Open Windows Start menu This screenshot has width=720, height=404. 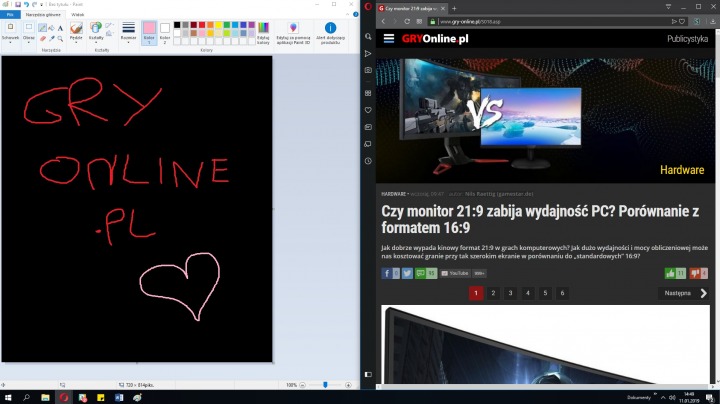[8, 398]
